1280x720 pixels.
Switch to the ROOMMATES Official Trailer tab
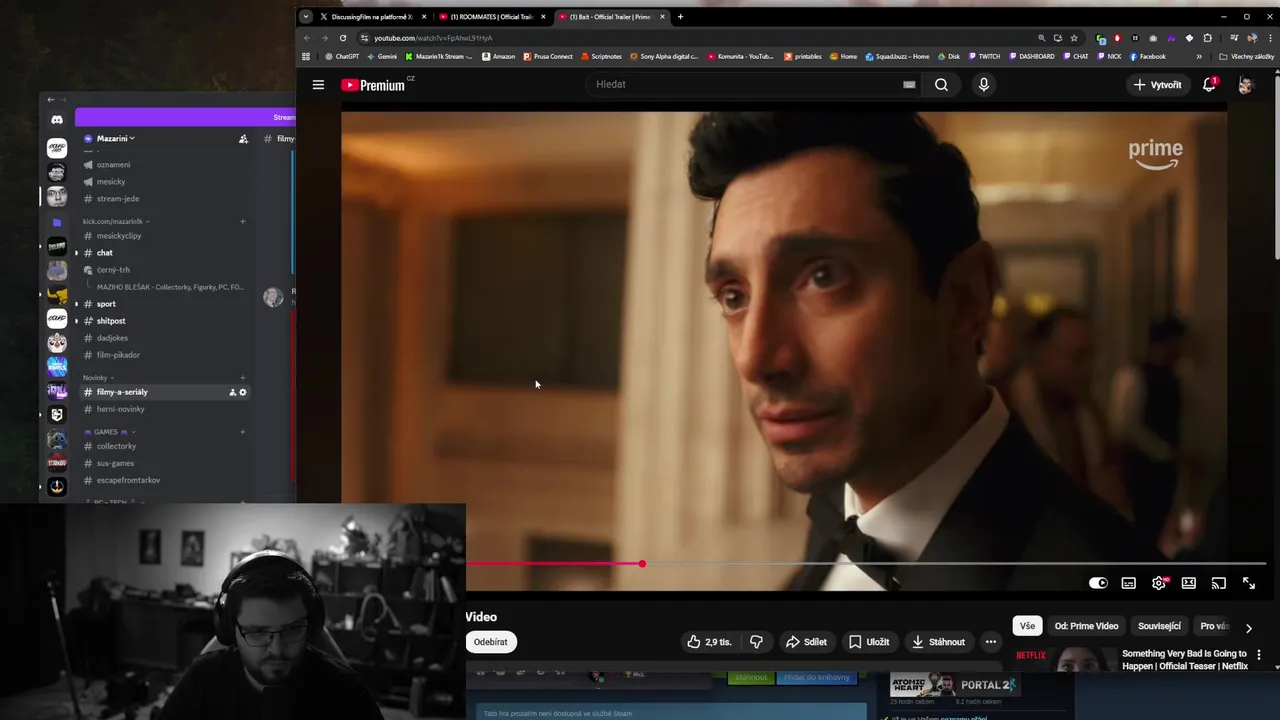click(x=491, y=17)
